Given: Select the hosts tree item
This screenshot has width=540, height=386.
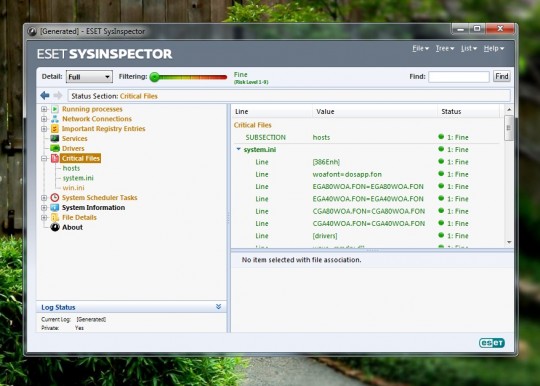Looking at the screenshot, I should pos(71,168).
